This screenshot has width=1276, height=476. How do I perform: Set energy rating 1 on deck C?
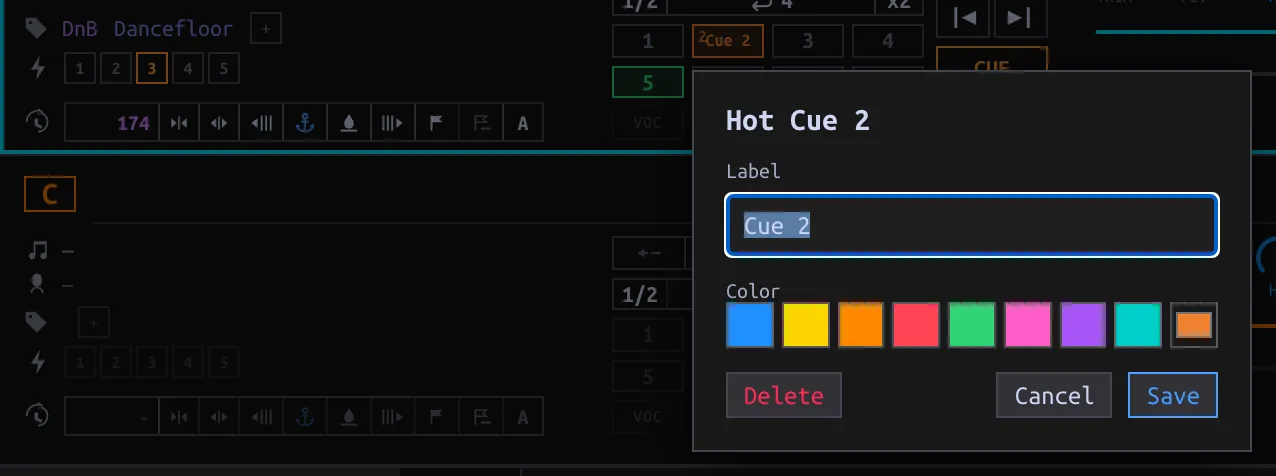(x=80, y=361)
